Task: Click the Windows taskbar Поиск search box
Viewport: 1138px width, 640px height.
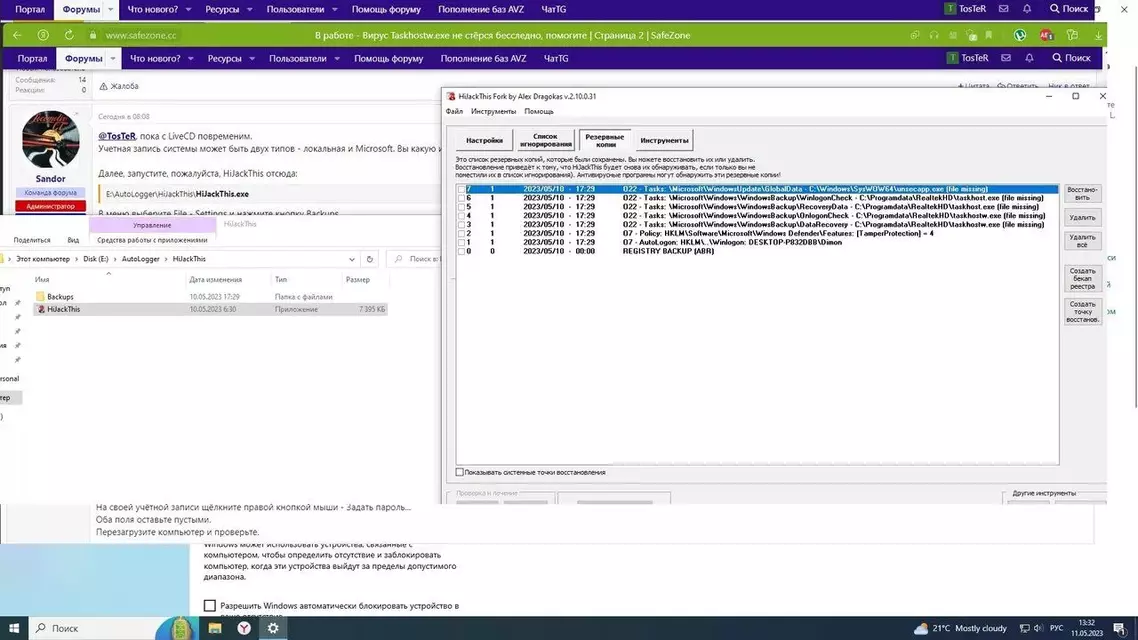Action: (x=92, y=628)
